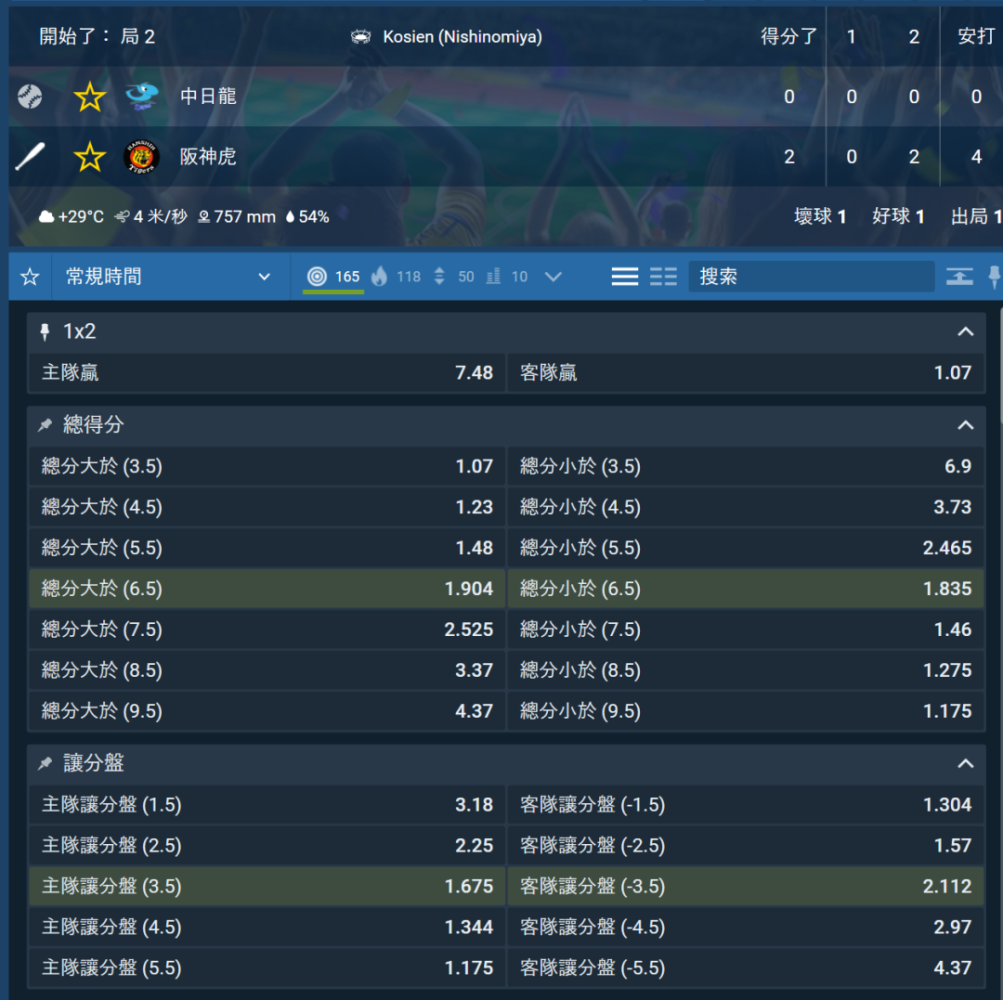Viewport: 1003px width, 1000px height.
Task: Favorite the 中日龍 team star
Action: coord(90,97)
